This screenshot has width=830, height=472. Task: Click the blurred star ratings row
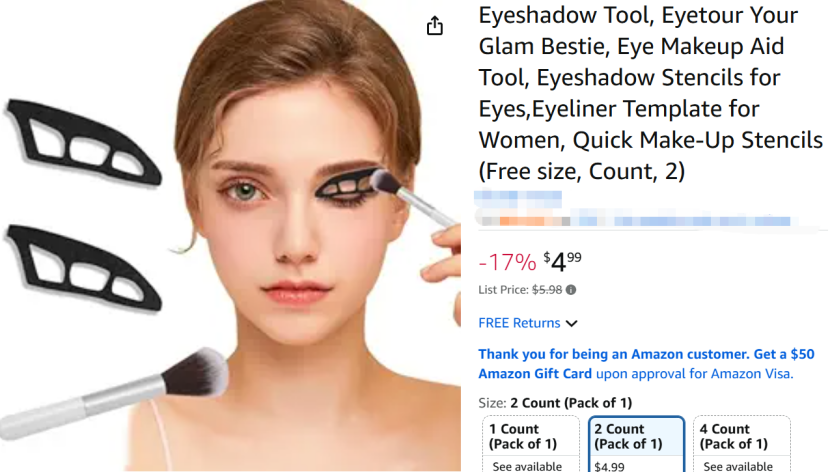(x=634, y=220)
